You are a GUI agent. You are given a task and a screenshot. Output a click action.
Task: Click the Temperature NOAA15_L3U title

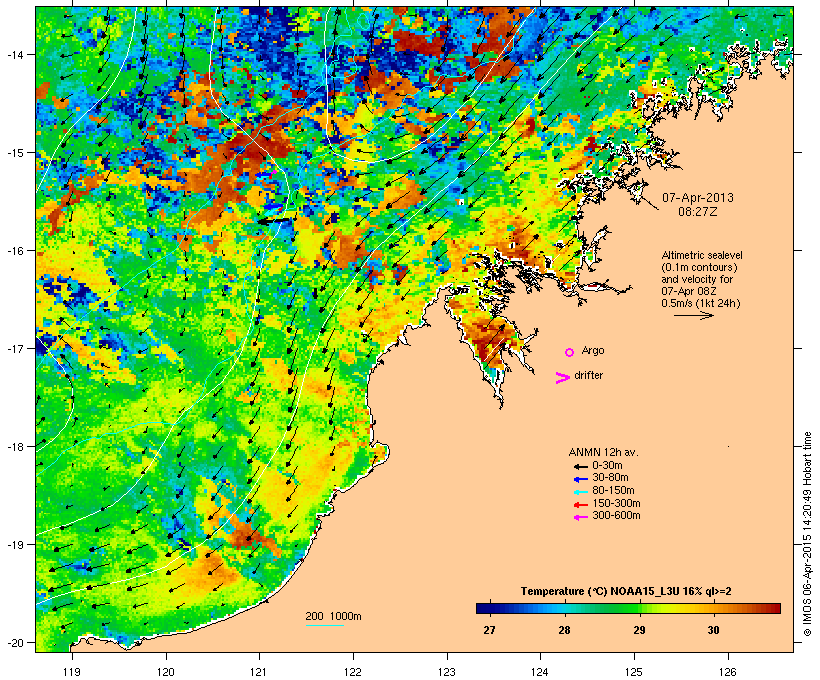[626, 592]
